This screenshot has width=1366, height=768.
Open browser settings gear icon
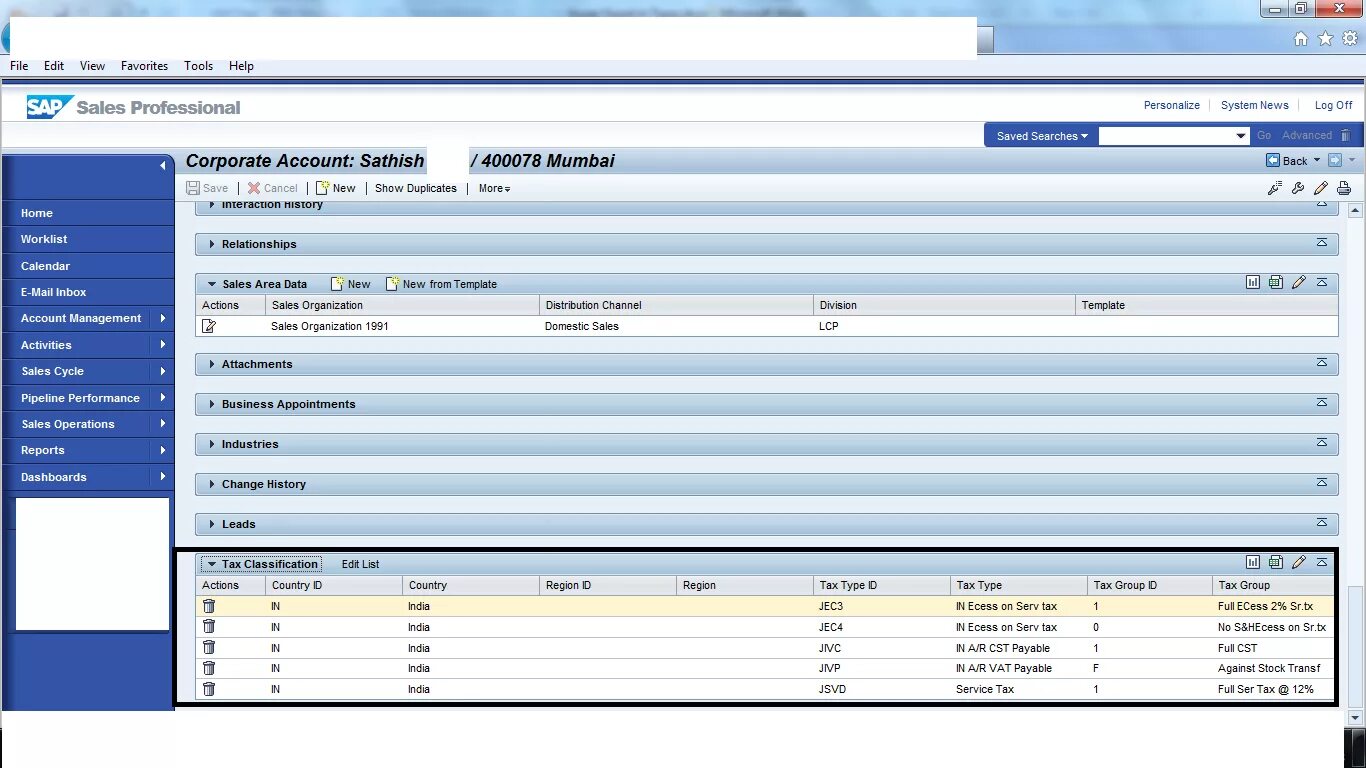point(1350,39)
